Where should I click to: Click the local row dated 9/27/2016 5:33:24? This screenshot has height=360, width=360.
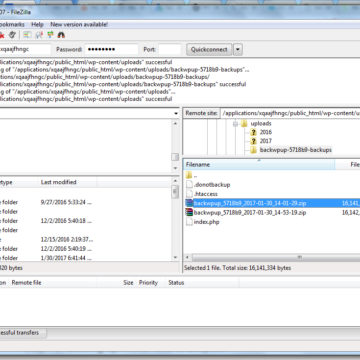click(x=85, y=202)
